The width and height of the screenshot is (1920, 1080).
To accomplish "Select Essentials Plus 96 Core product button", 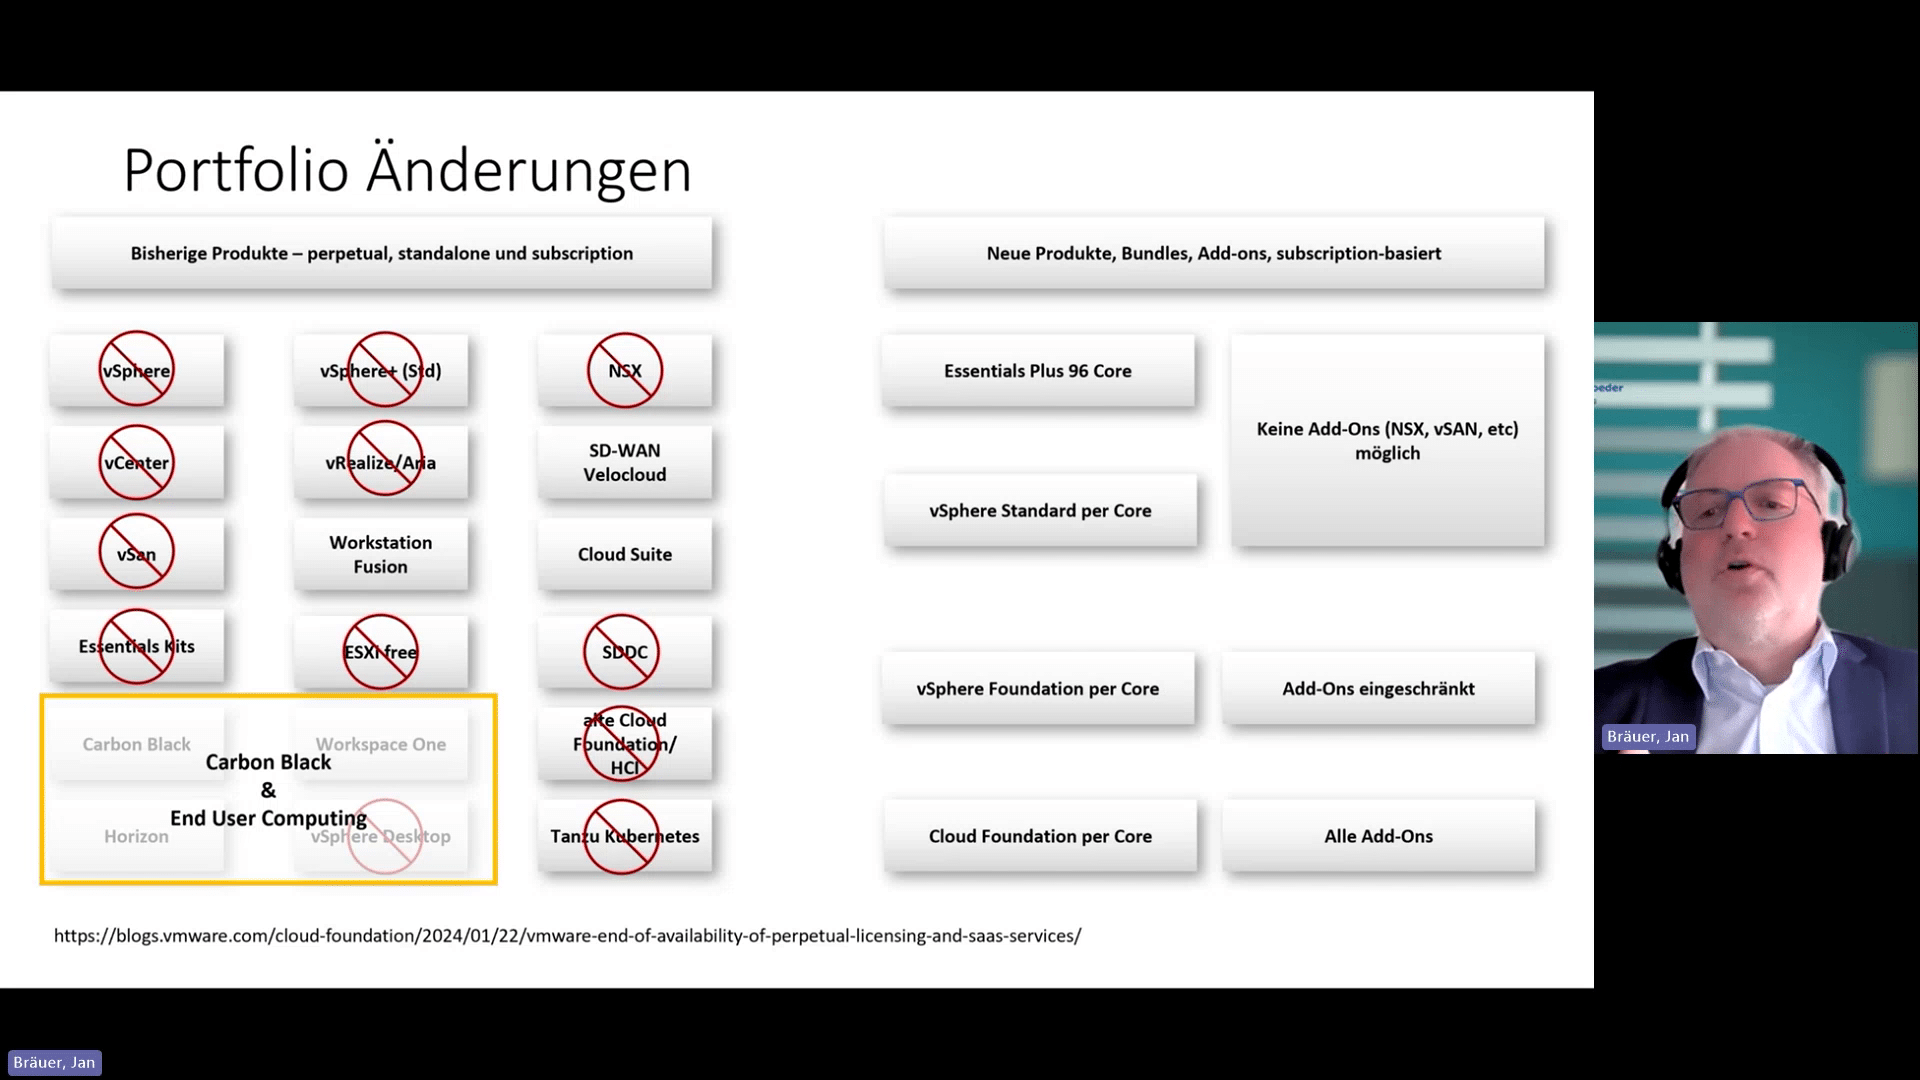I will (x=1038, y=371).
